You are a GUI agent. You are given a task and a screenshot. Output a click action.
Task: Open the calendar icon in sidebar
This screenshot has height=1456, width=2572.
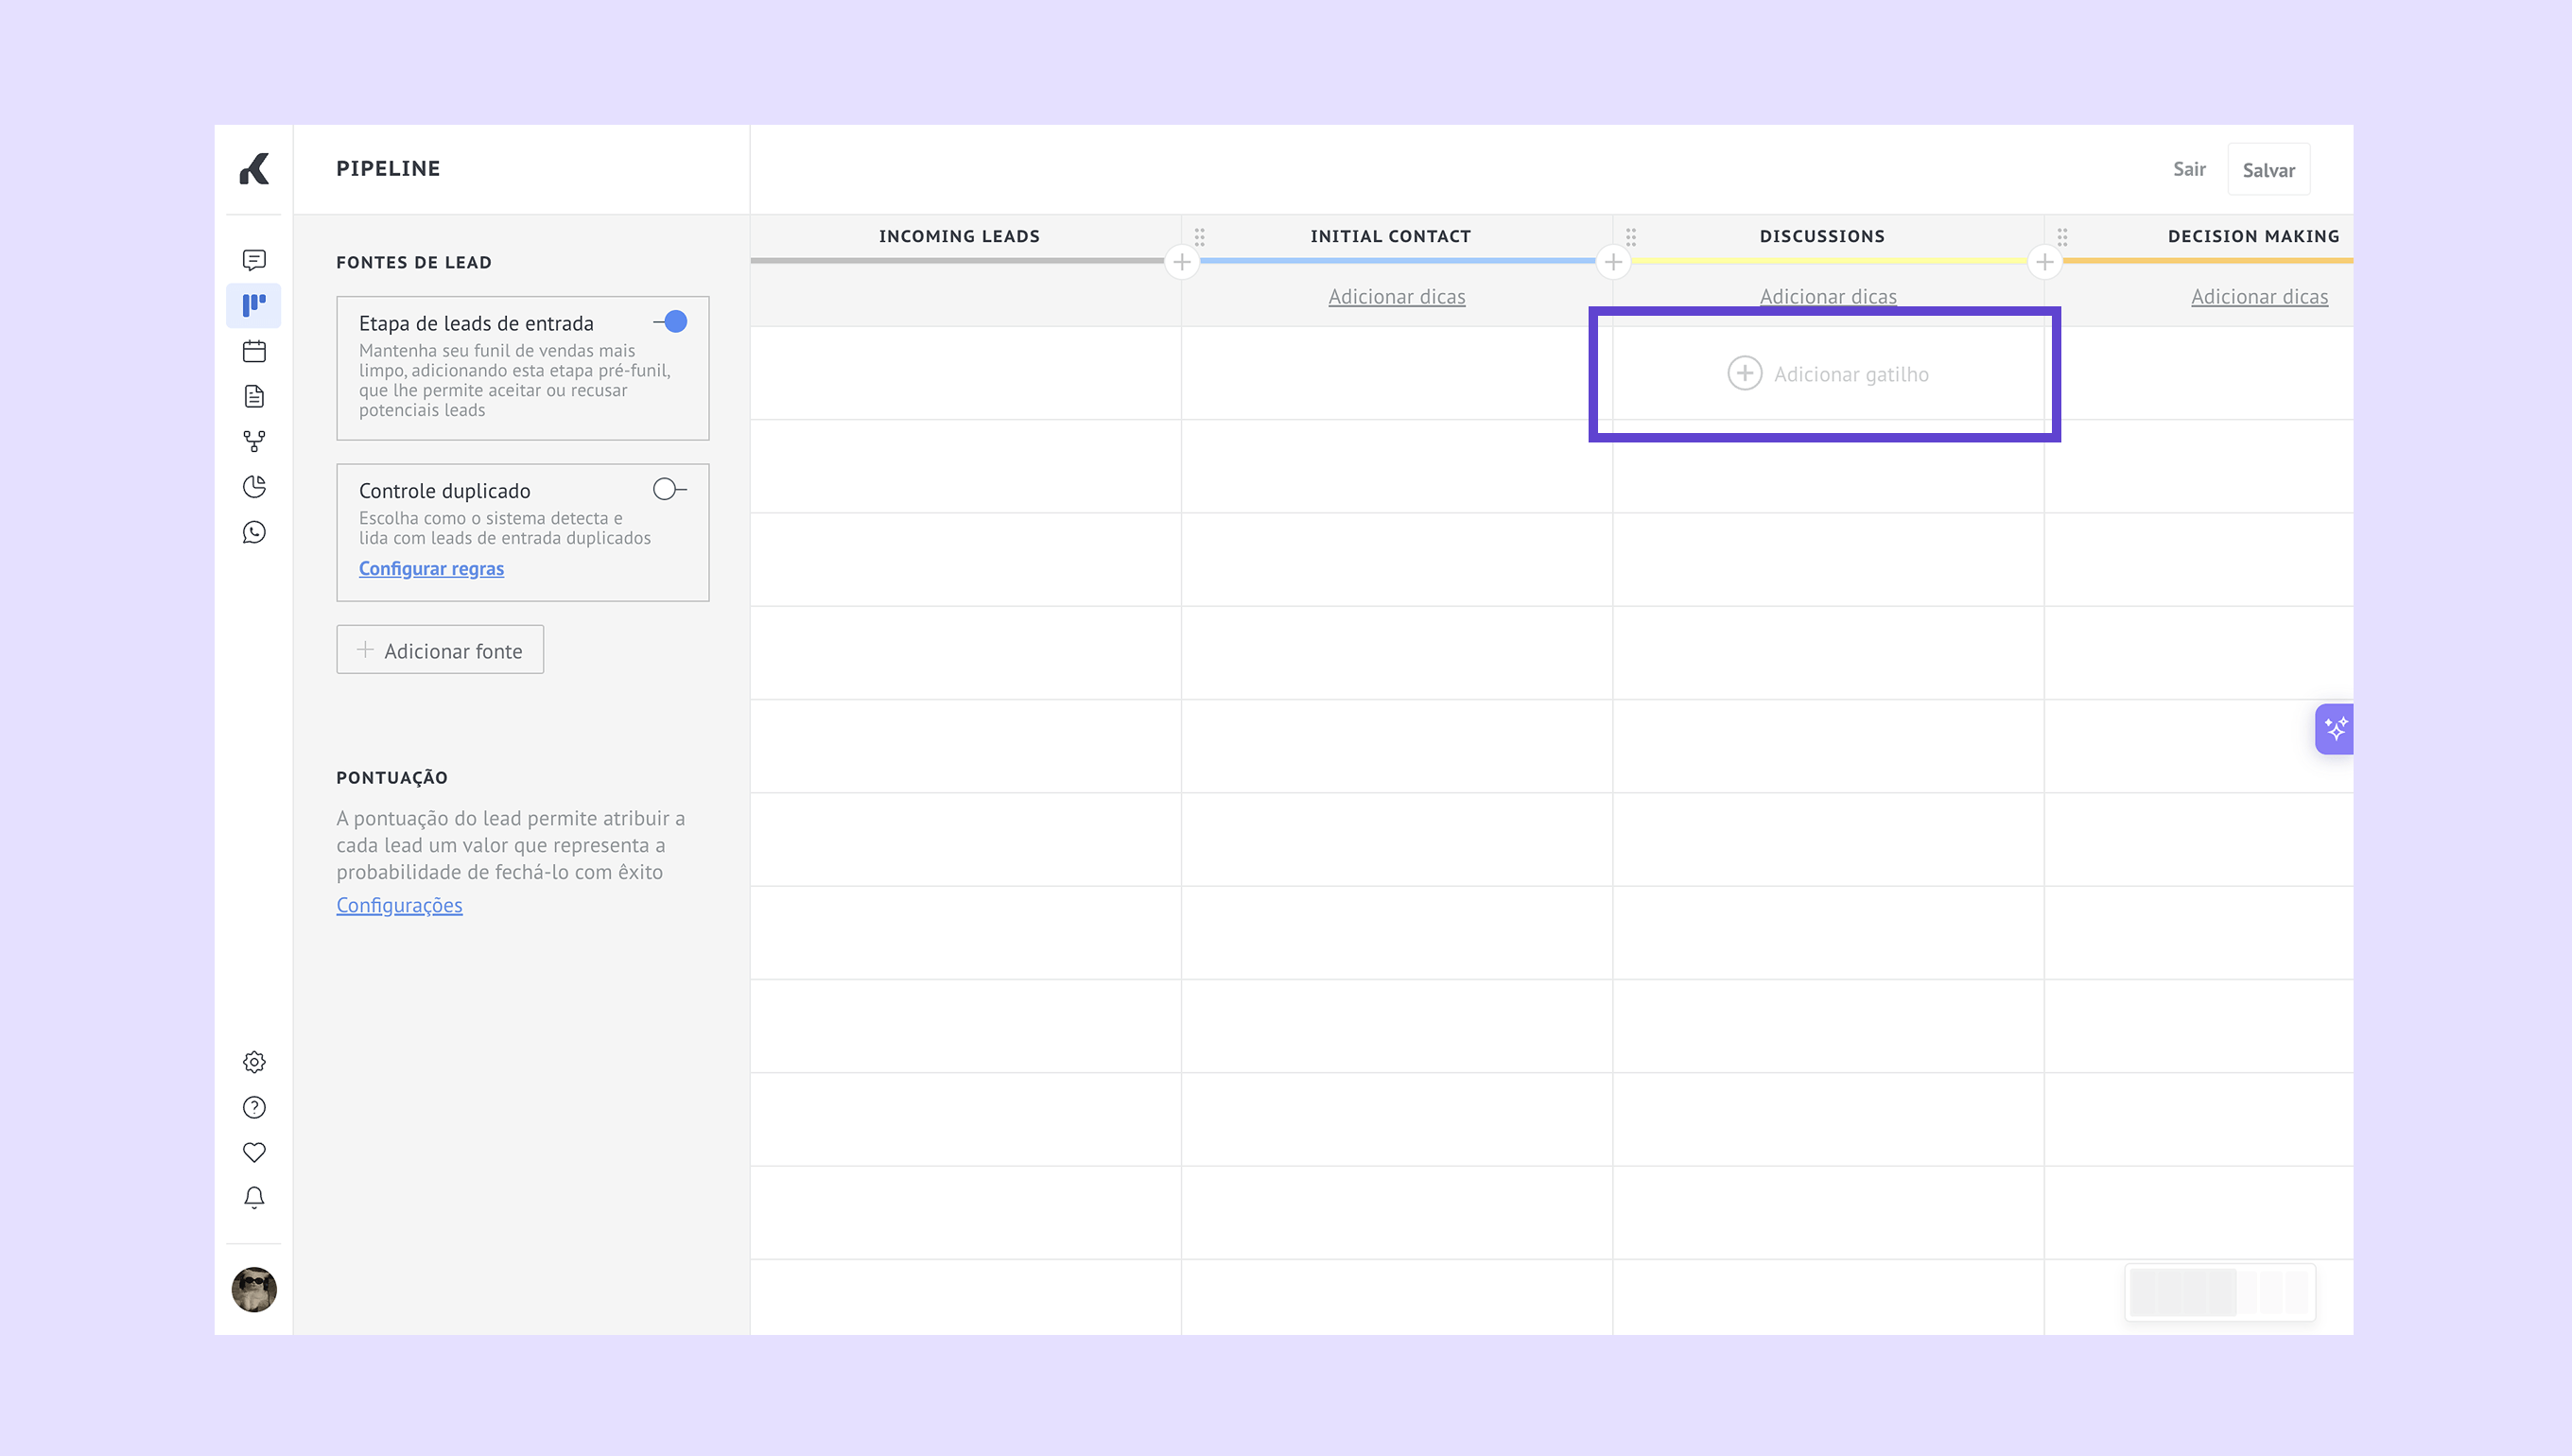254,351
